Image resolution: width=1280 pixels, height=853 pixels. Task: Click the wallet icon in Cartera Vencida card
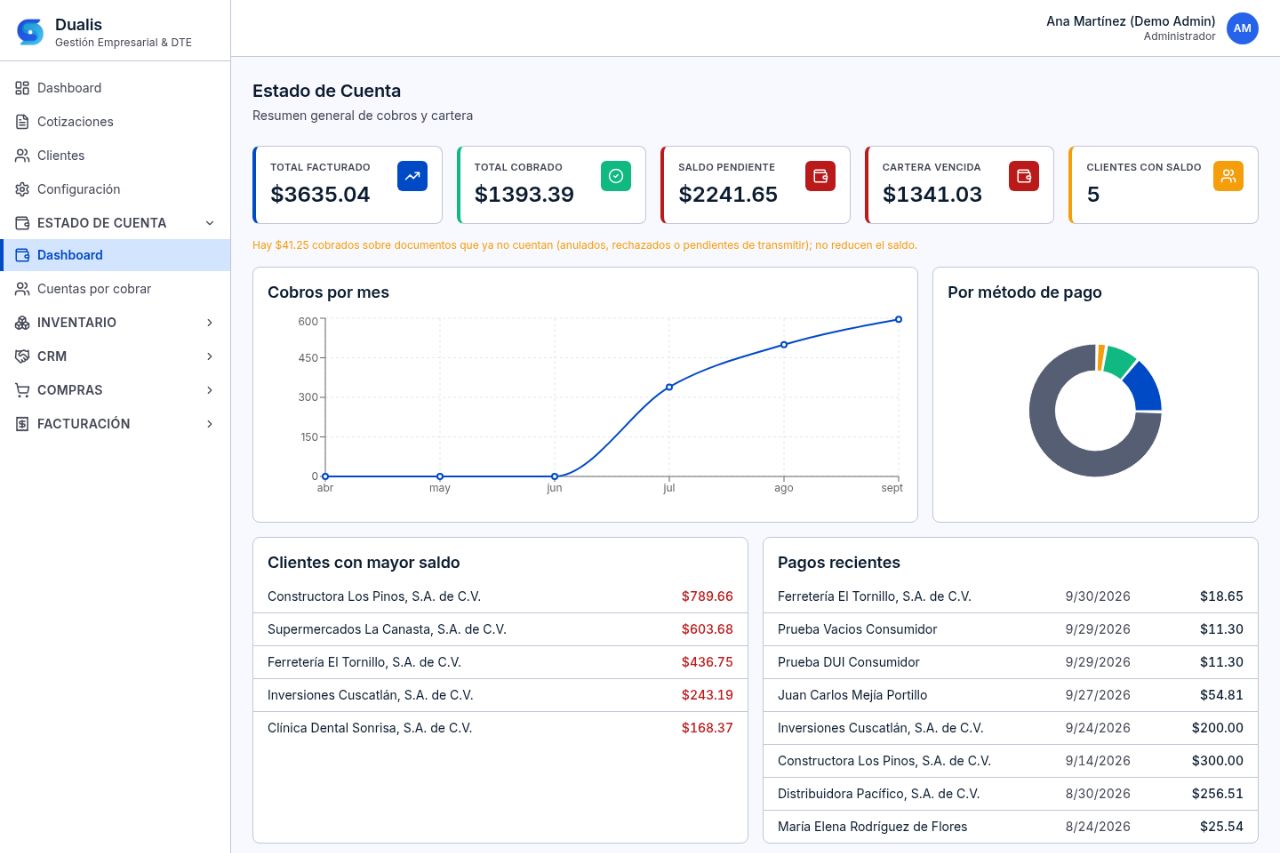pyautogui.click(x=1024, y=176)
